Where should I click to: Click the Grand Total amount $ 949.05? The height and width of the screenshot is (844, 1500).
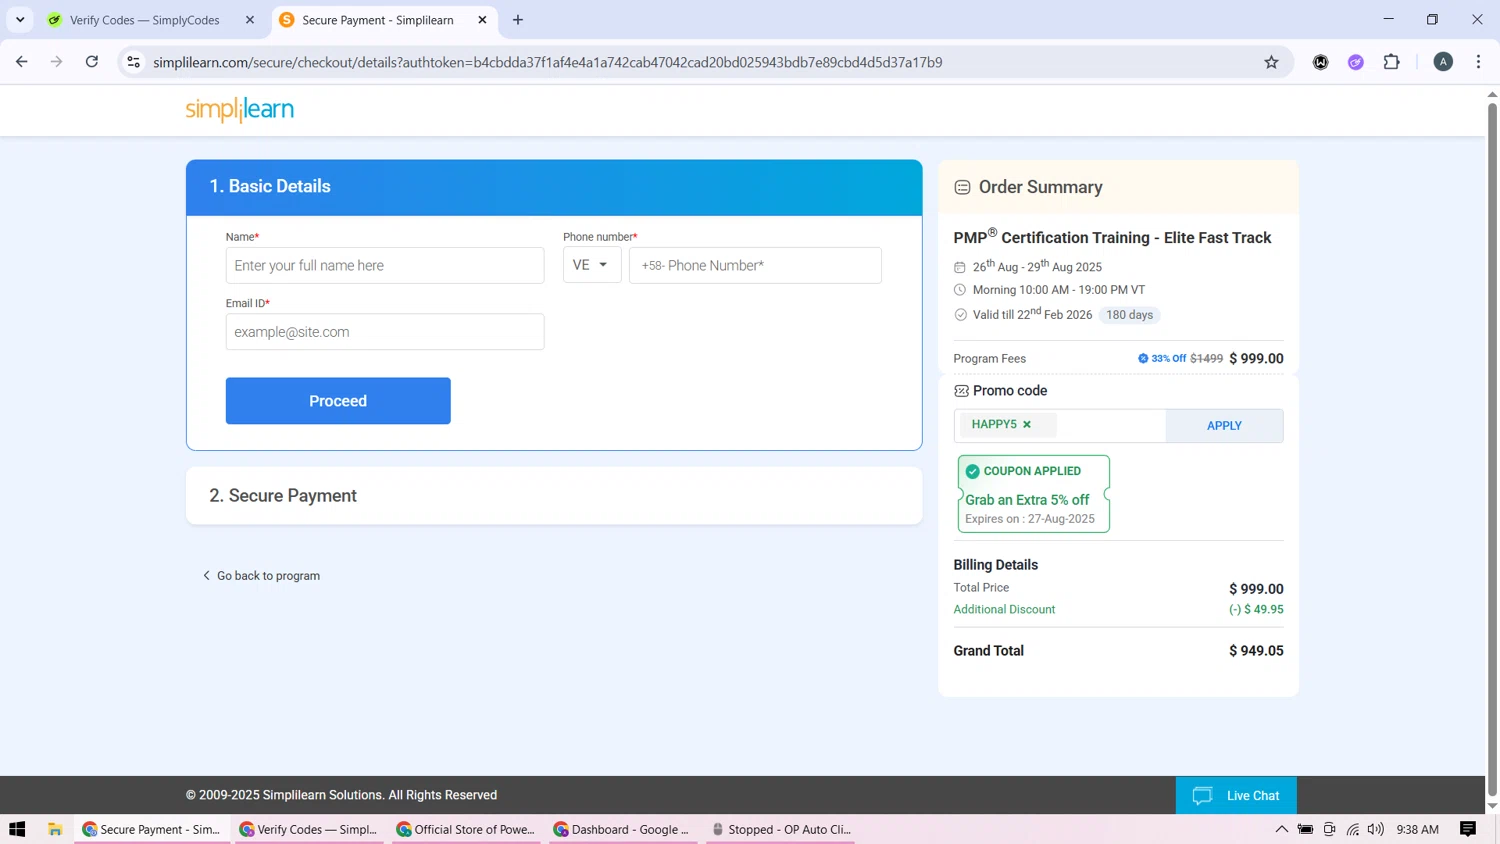coord(1256,651)
